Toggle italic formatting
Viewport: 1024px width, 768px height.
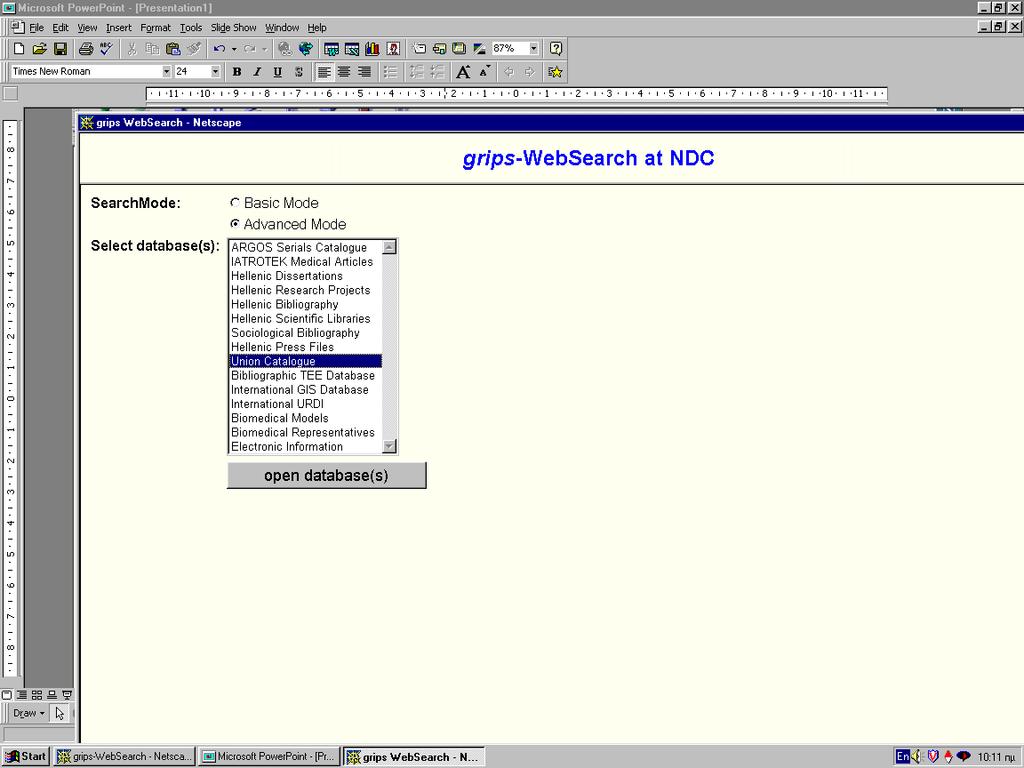coord(257,72)
